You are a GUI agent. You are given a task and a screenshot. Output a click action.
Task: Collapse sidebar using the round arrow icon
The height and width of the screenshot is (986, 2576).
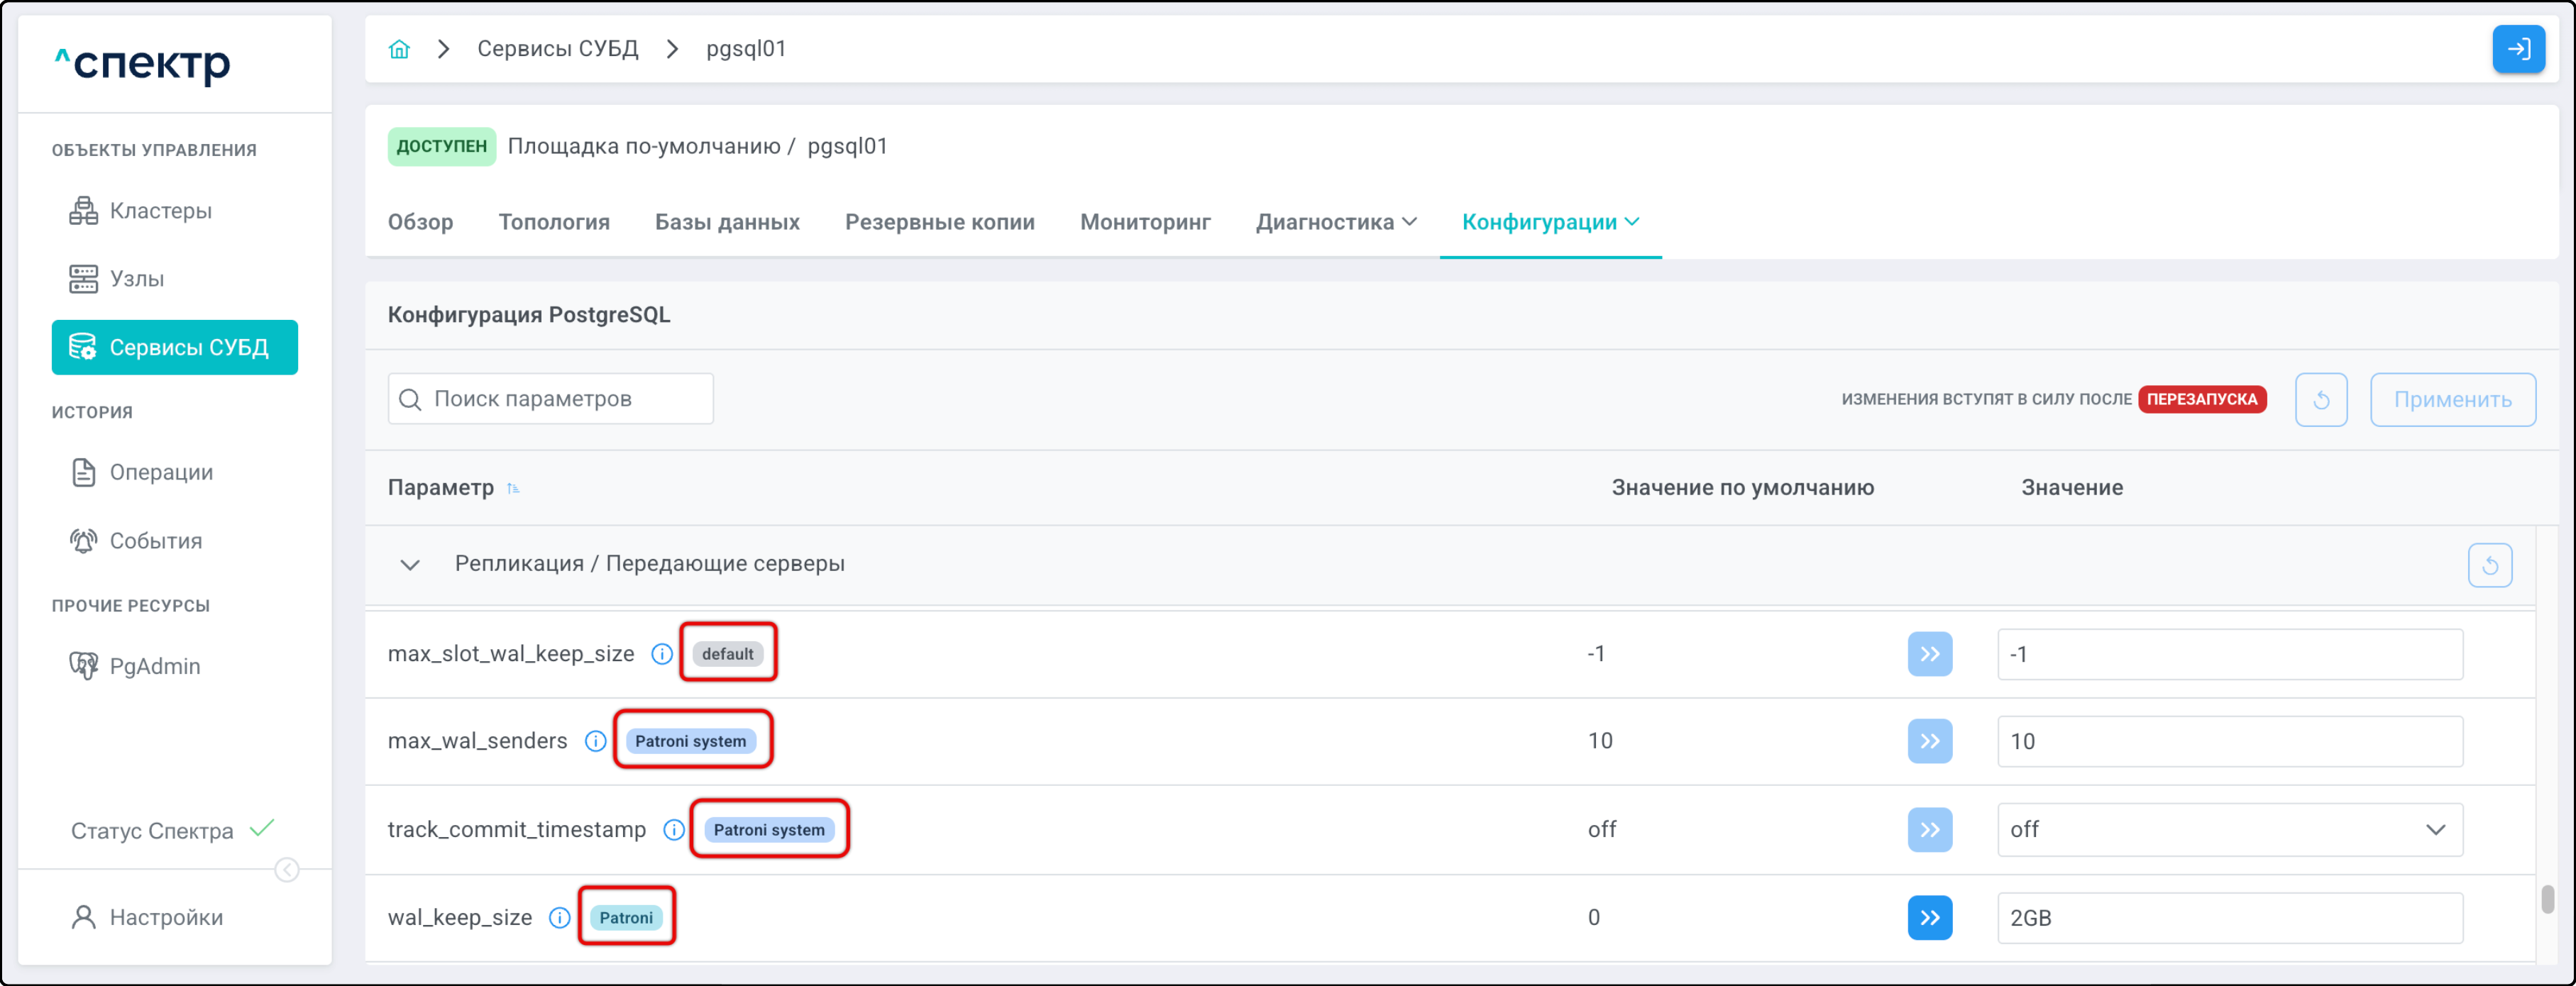(x=287, y=870)
